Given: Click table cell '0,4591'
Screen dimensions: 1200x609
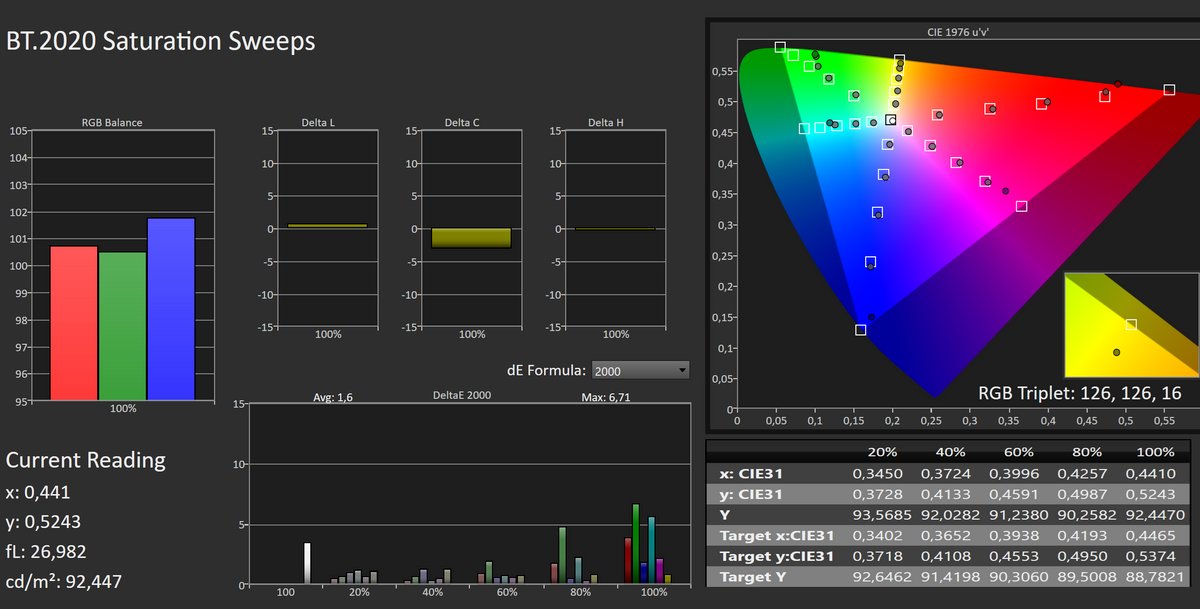Looking at the screenshot, I should [x=1013, y=494].
